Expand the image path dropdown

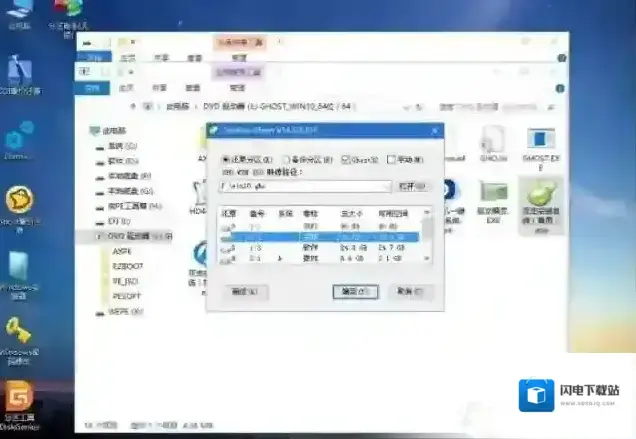[x=386, y=186]
